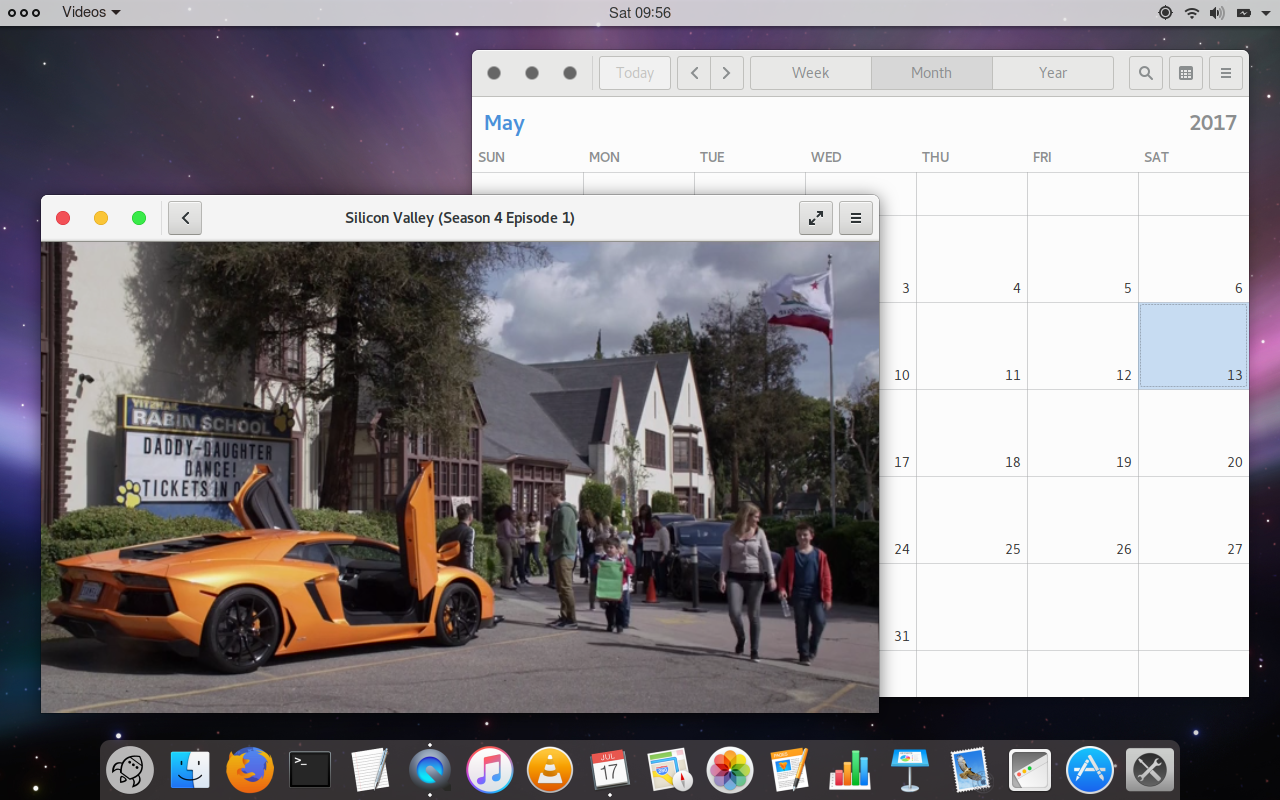Open the Calendar window hamburger menu
The height and width of the screenshot is (800, 1280).
coord(1226,73)
